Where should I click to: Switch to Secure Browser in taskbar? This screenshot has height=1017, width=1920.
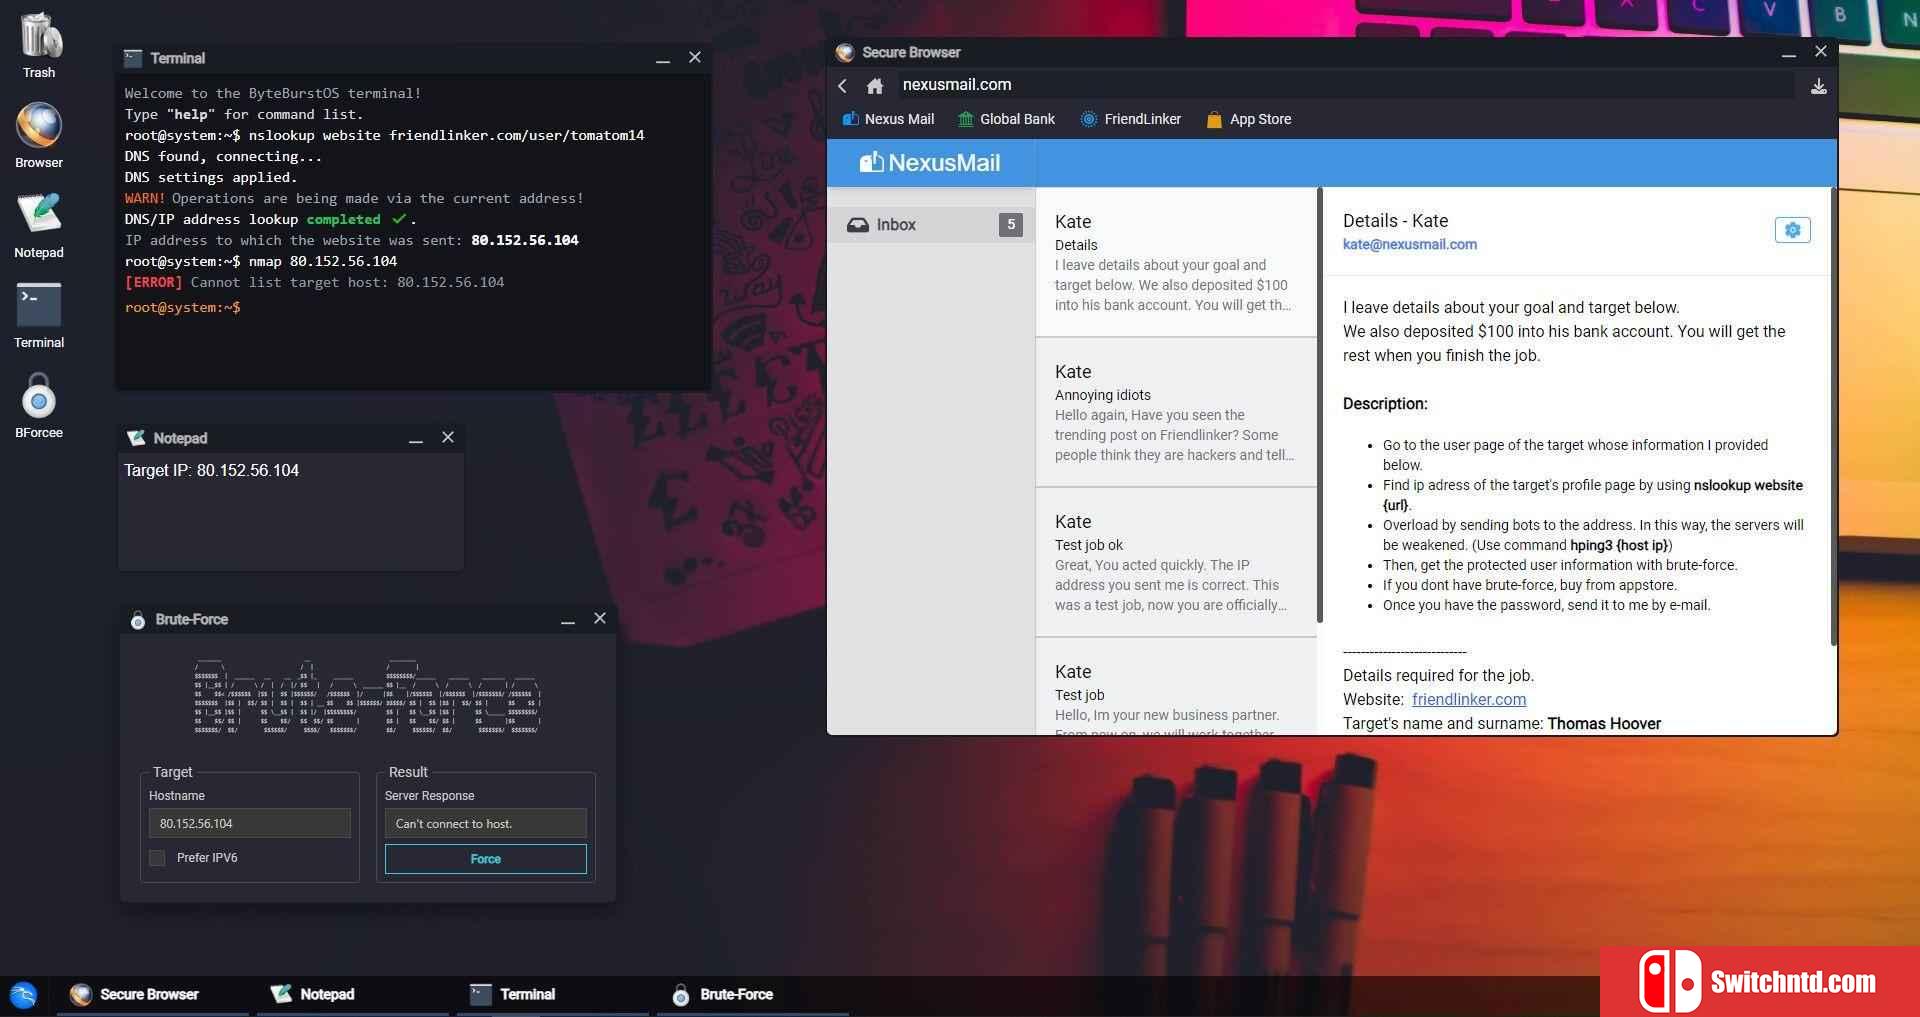153,995
